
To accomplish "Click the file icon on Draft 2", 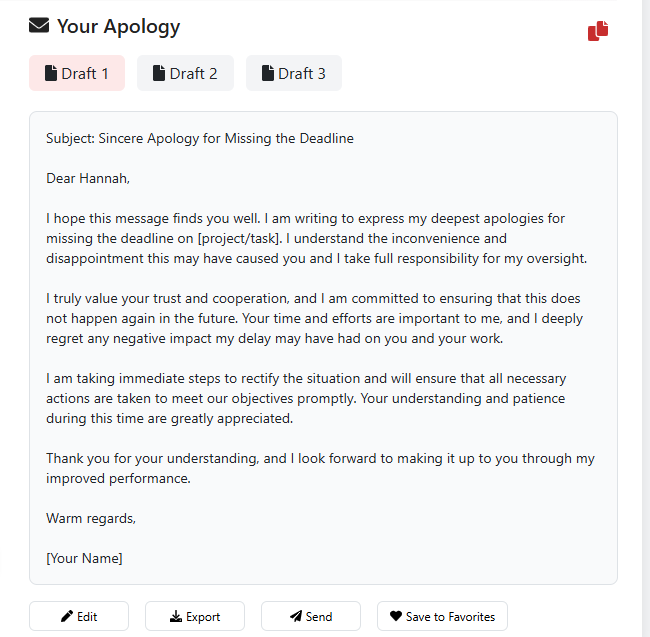I will point(159,73).
